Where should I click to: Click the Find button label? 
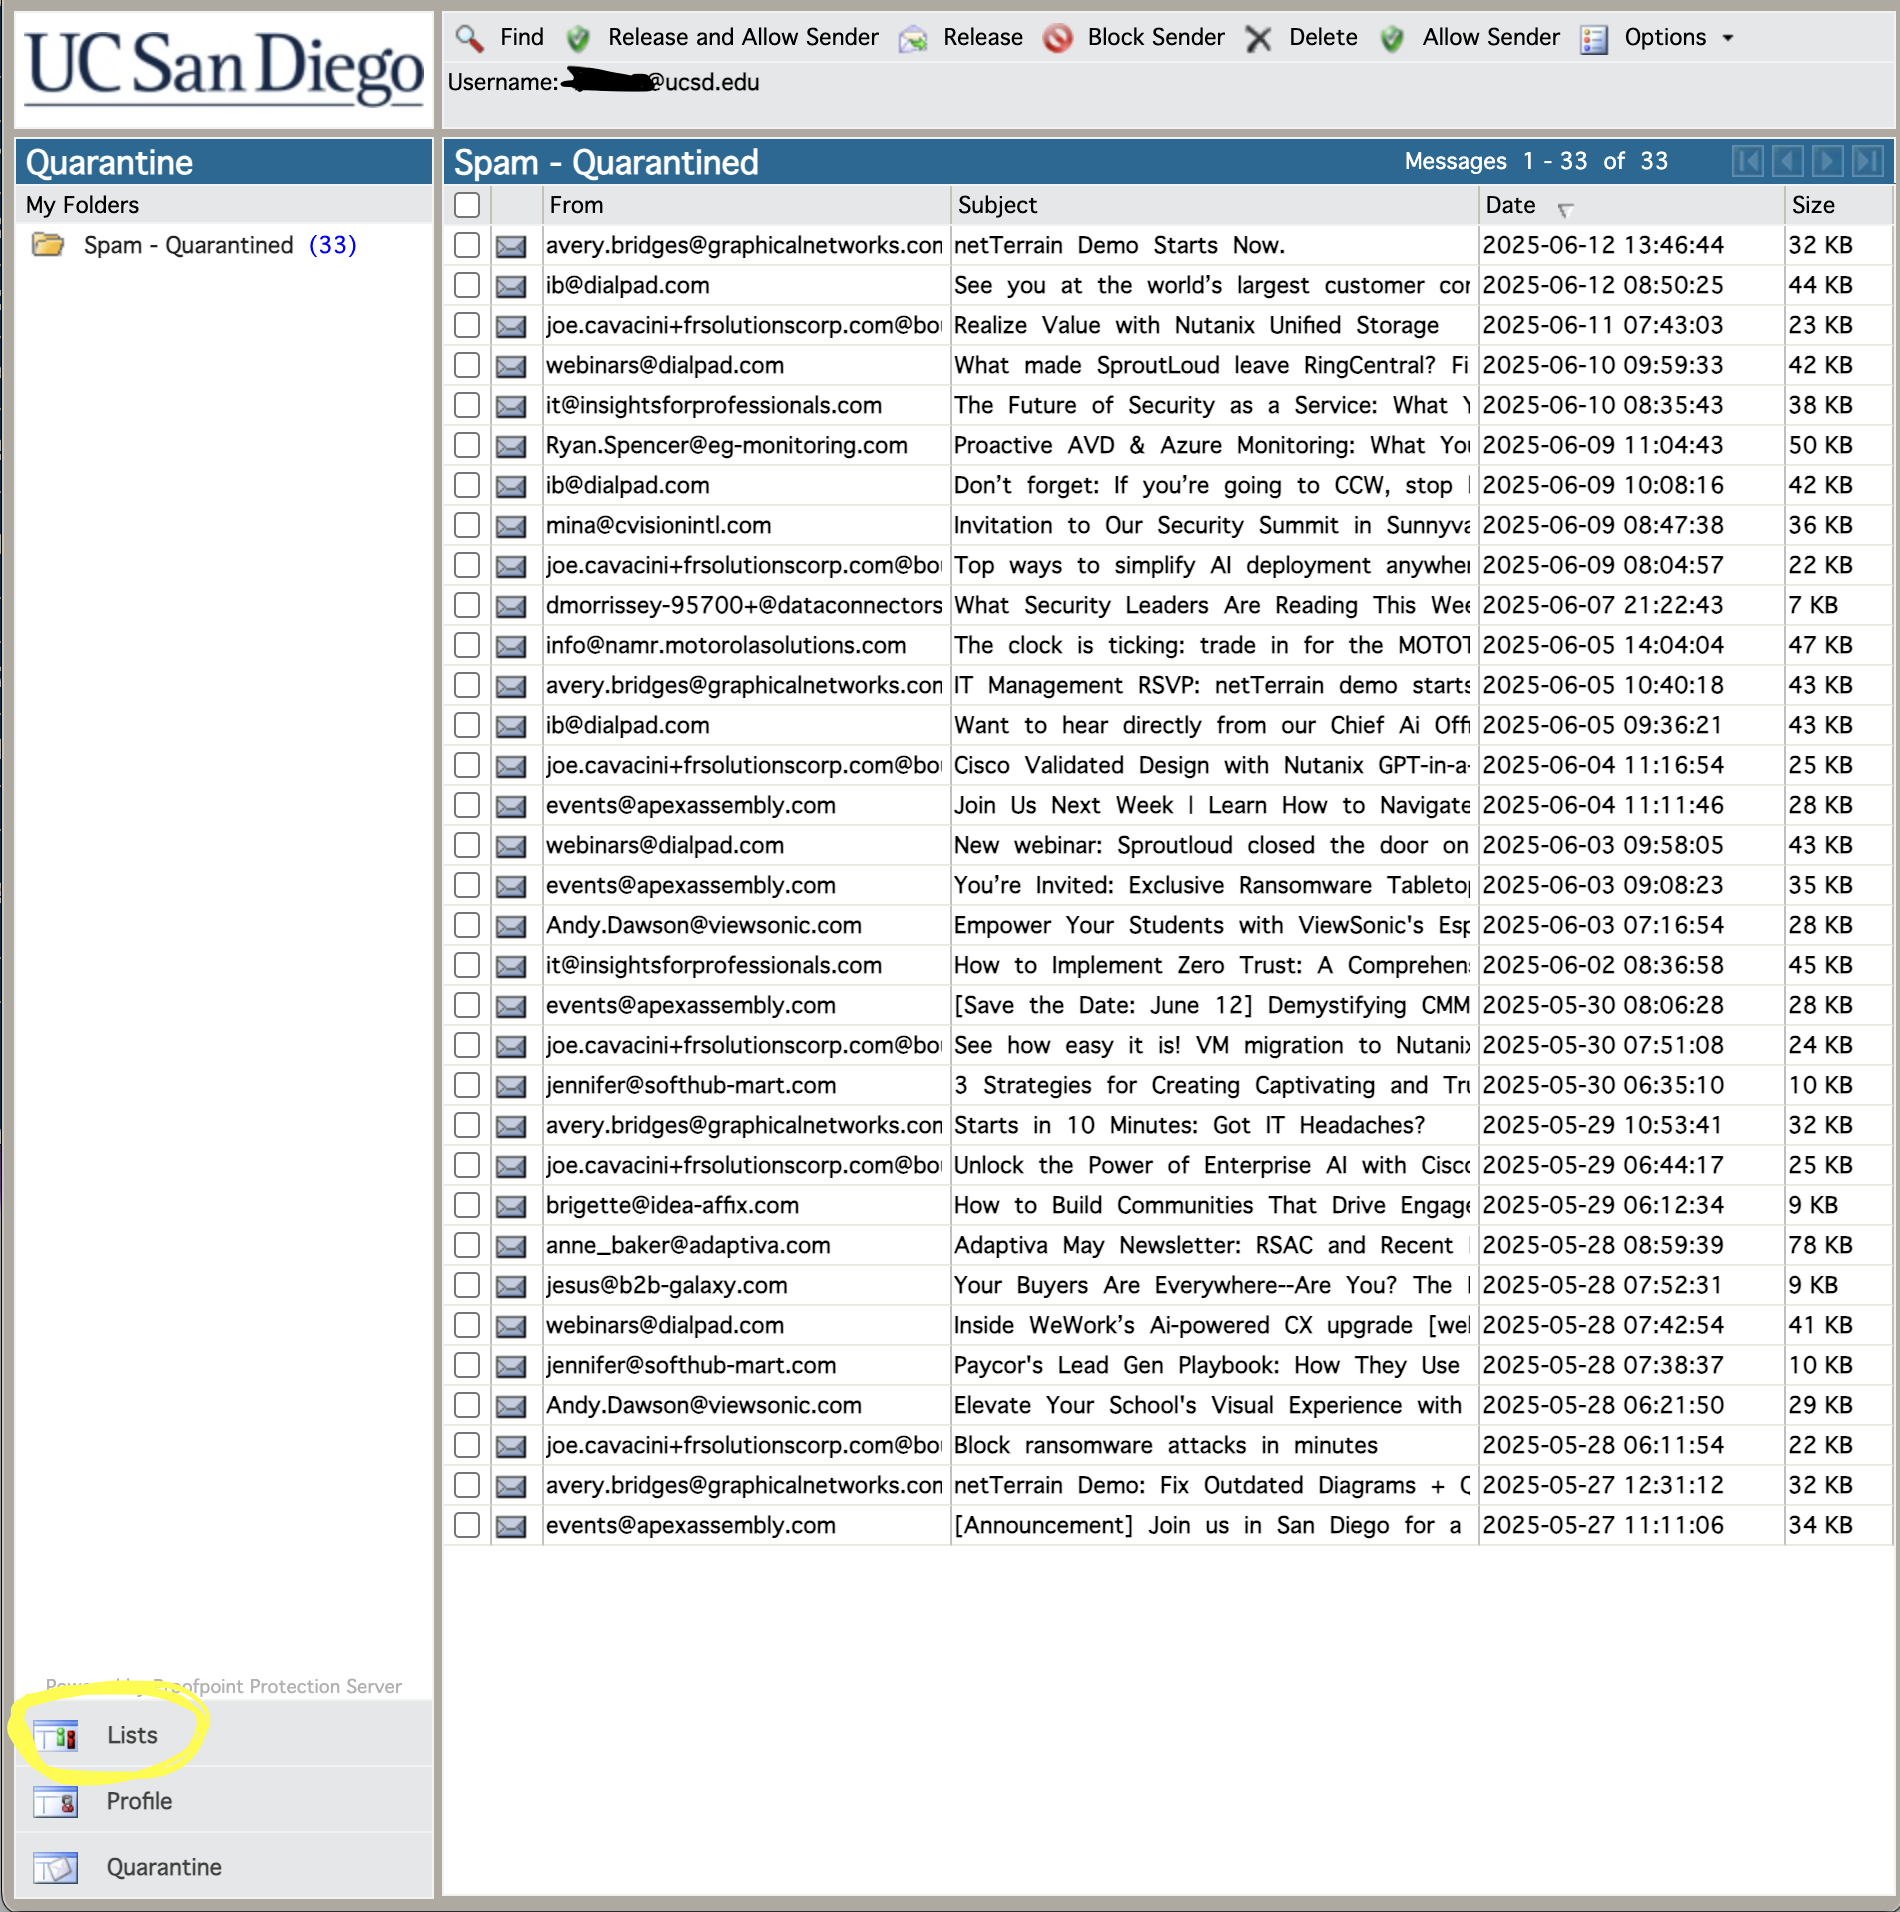(522, 37)
